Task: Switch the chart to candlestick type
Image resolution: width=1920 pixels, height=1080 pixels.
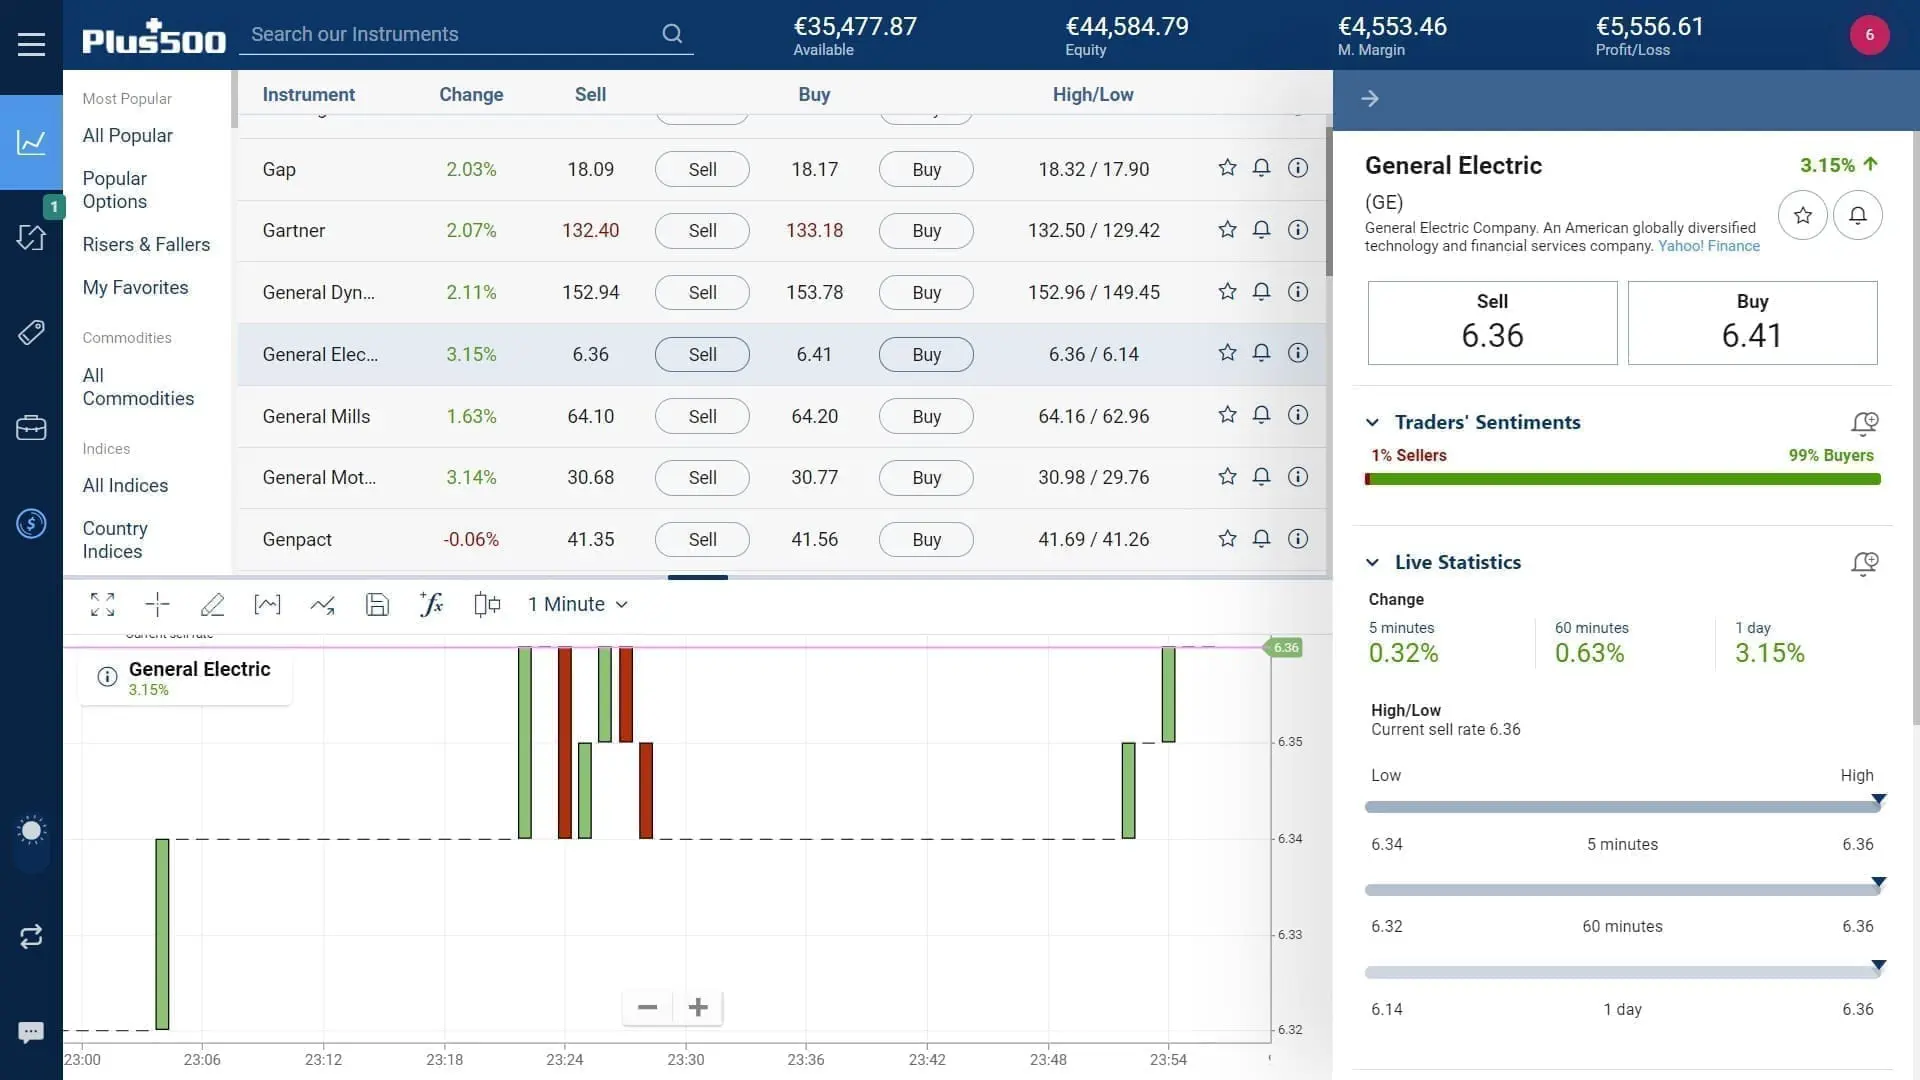Action: pos(487,604)
